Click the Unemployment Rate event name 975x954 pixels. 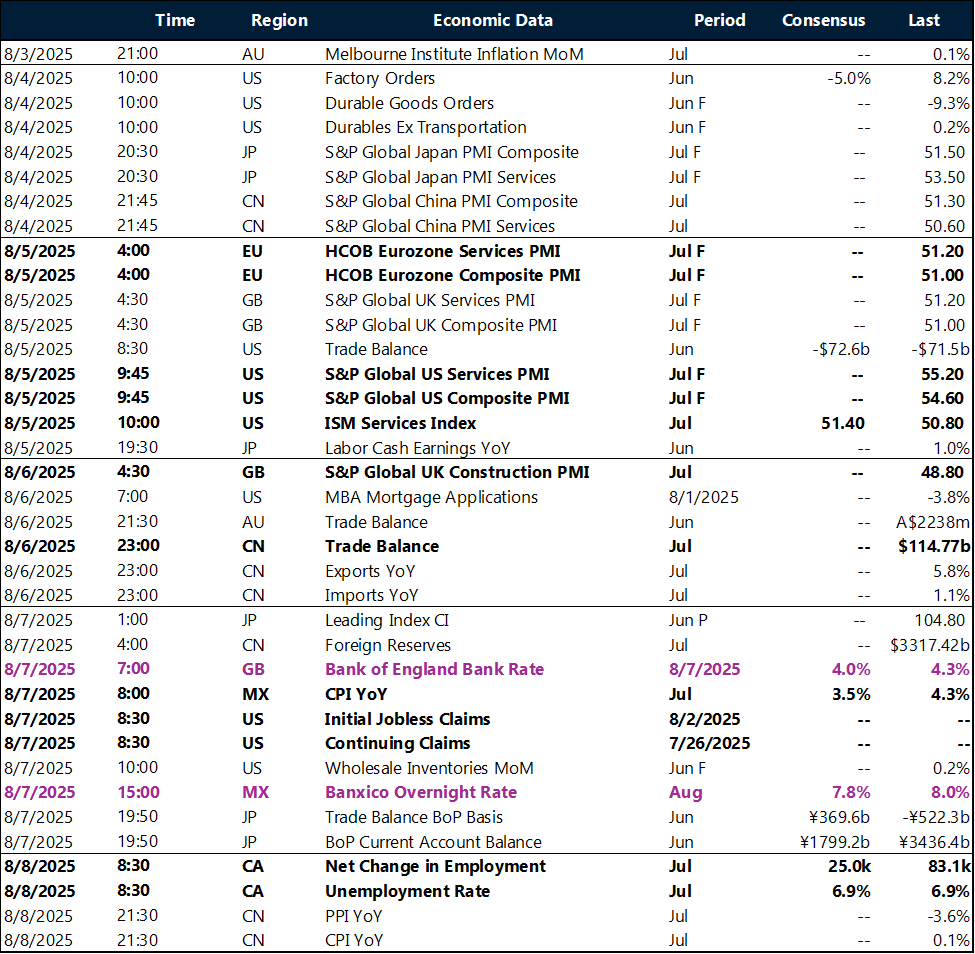coord(407,891)
